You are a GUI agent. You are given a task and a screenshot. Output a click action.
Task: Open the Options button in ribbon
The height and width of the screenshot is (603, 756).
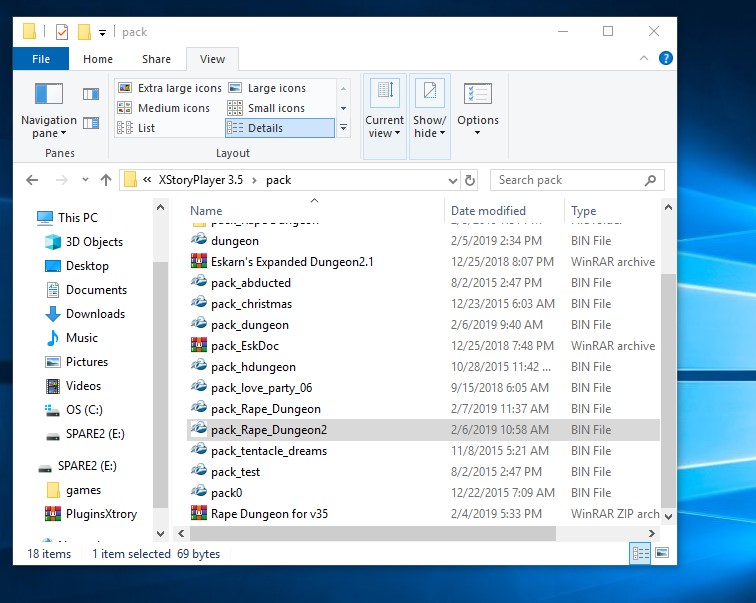477,110
